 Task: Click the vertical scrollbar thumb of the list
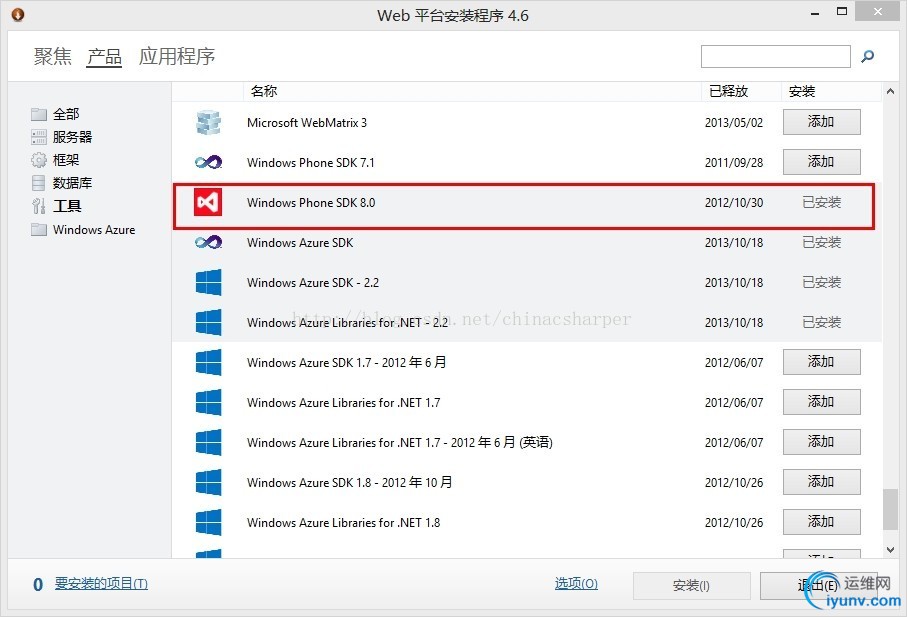pos(890,509)
